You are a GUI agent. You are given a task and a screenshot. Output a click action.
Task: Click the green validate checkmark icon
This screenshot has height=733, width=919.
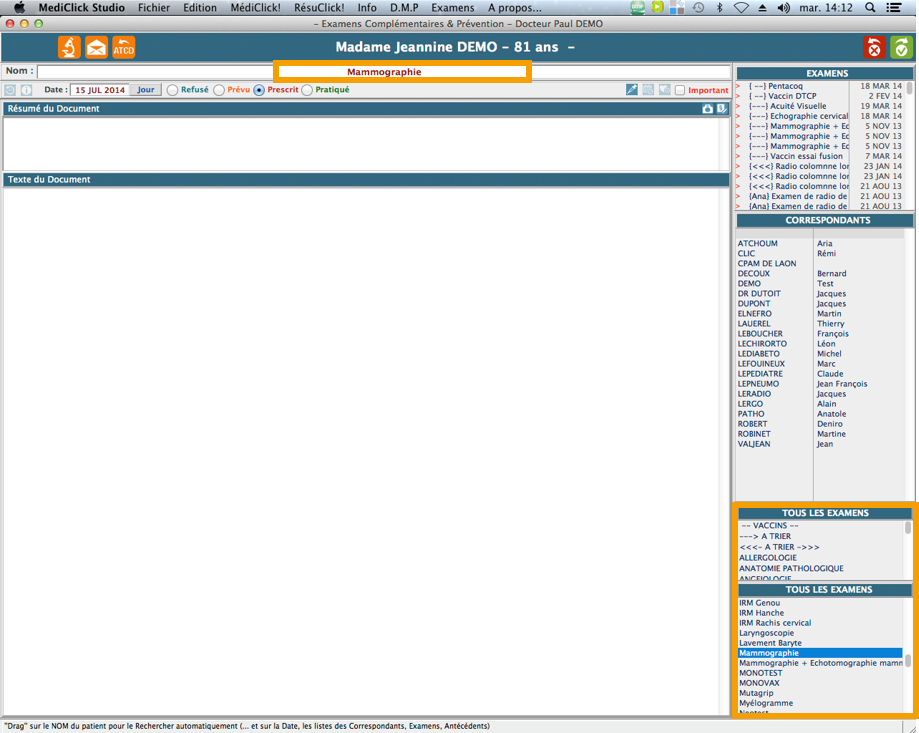tap(901, 47)
